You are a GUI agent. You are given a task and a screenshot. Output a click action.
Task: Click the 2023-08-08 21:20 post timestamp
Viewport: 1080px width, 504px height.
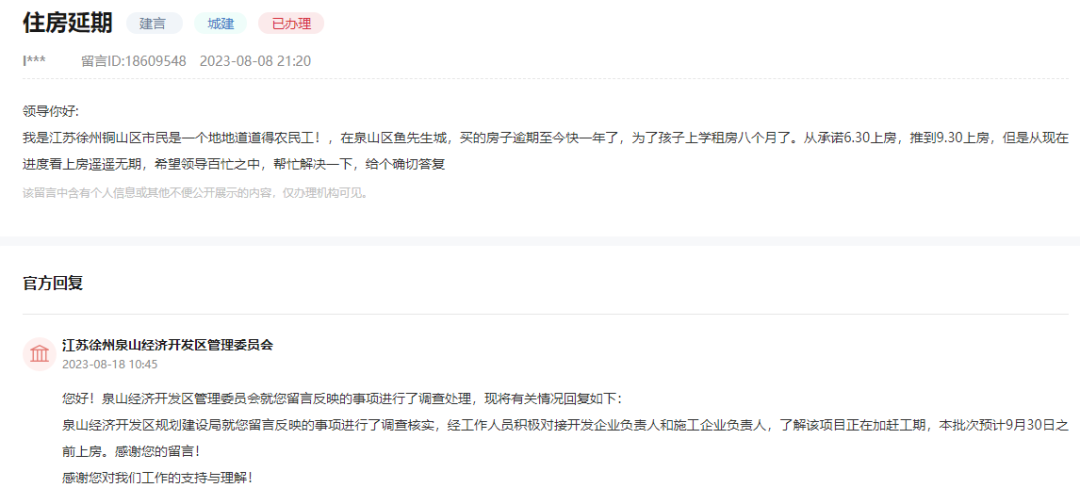(x=255, y=61)
